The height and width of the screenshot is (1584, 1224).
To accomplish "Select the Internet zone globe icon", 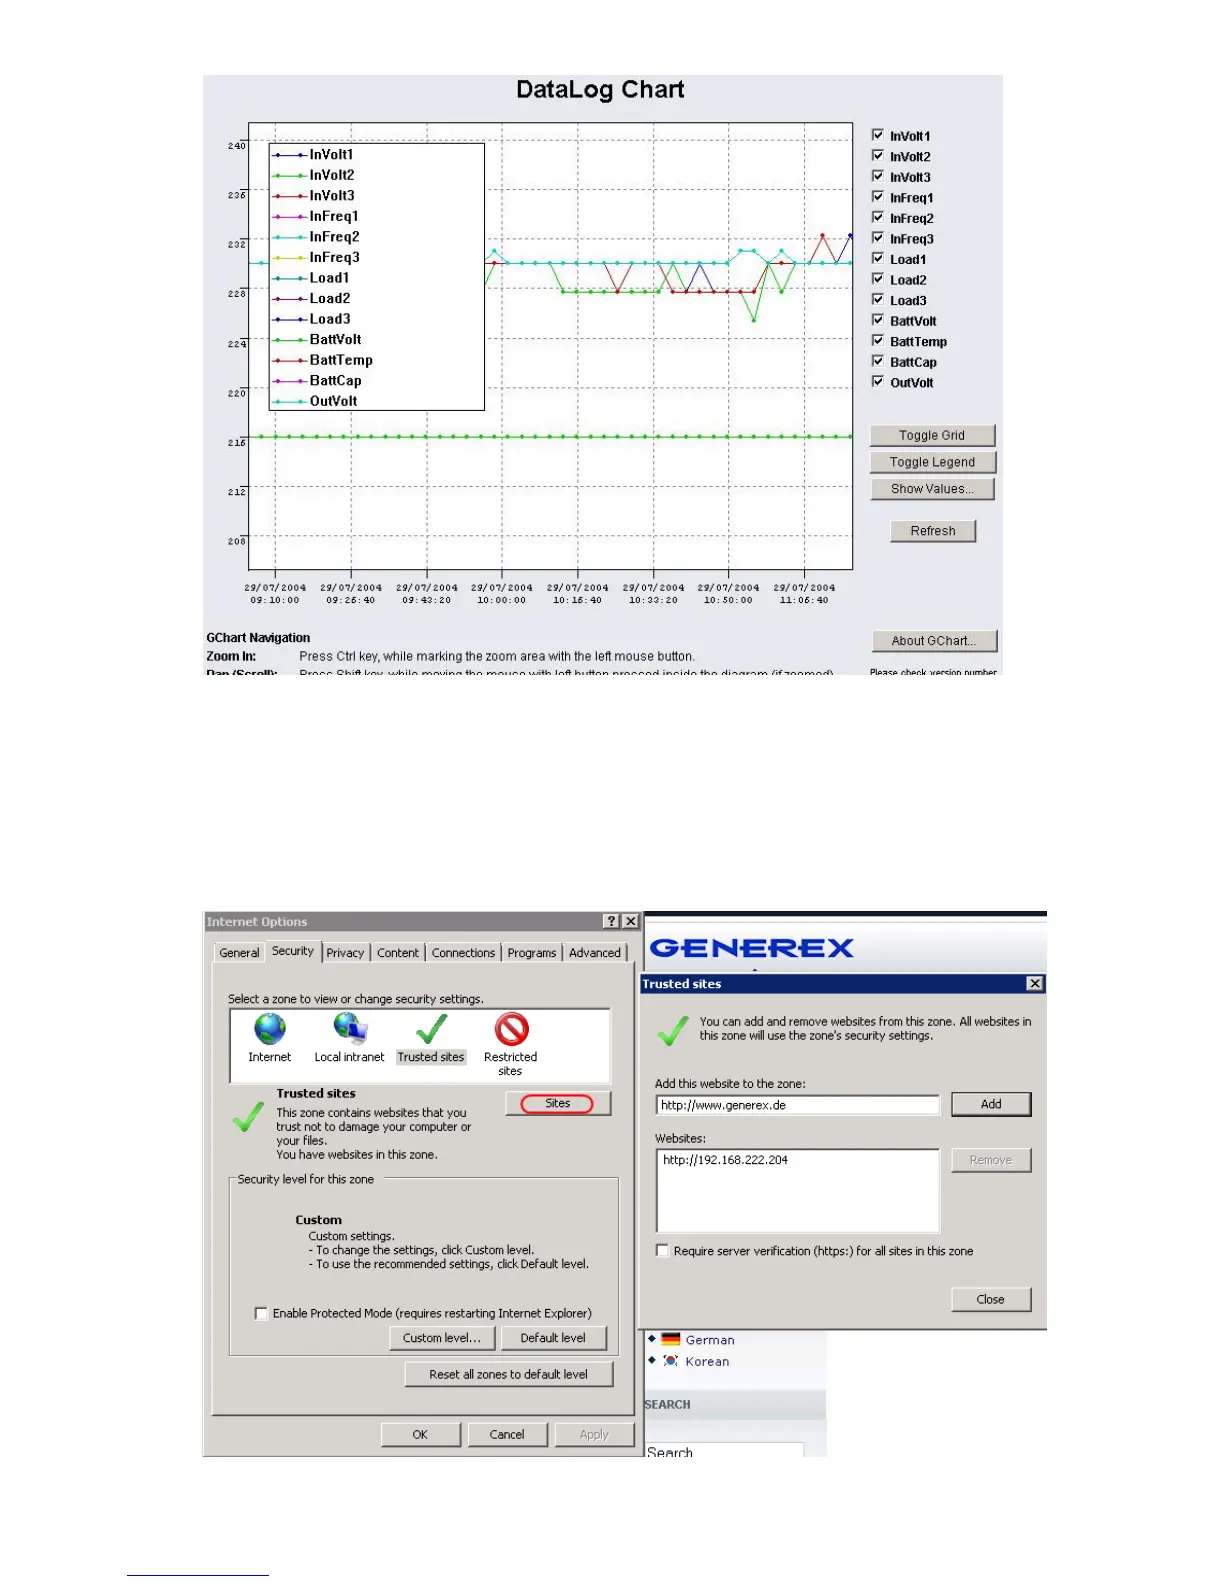I will (269, 1028).
